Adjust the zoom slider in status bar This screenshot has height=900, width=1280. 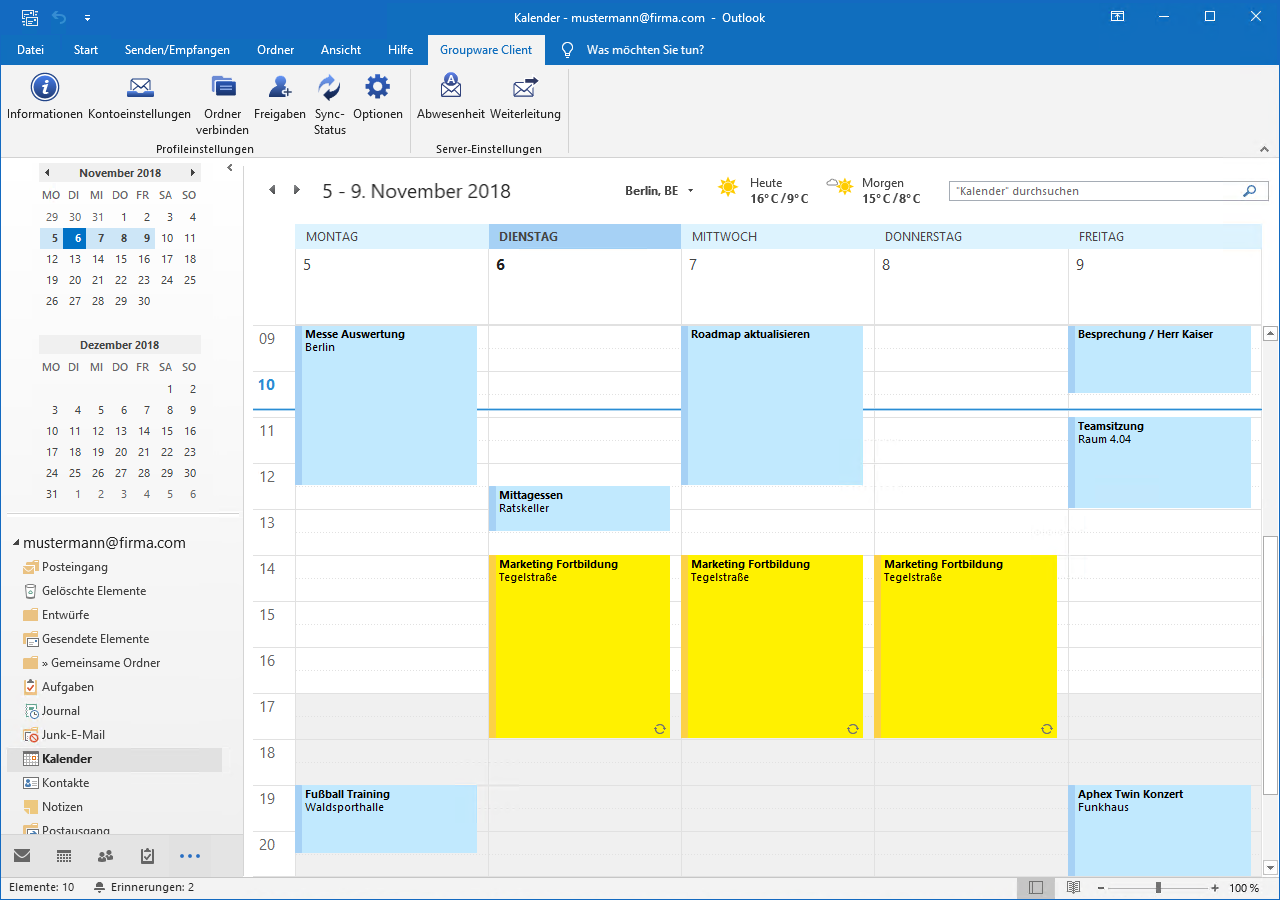click(x=1158, y=888)
